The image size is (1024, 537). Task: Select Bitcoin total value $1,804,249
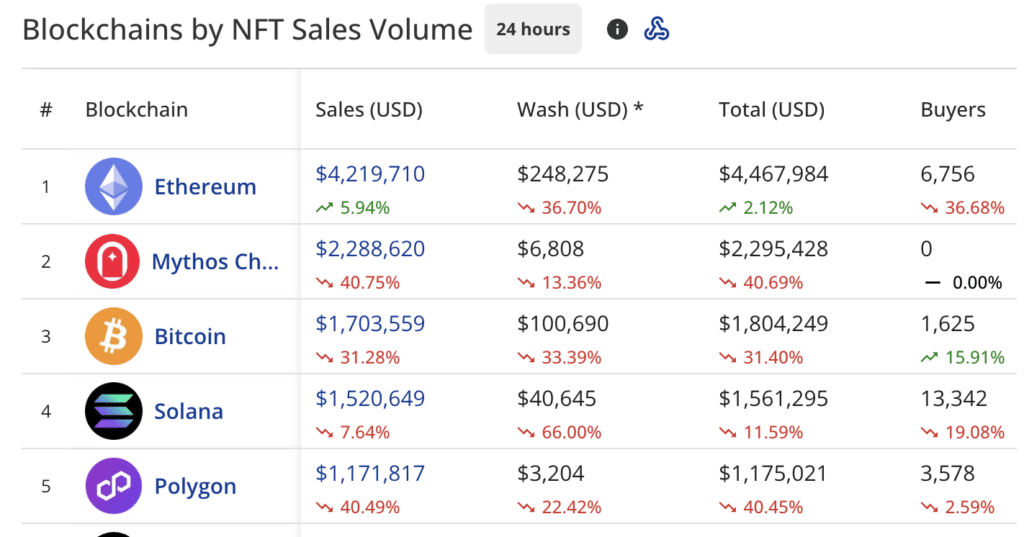point(773,323)
